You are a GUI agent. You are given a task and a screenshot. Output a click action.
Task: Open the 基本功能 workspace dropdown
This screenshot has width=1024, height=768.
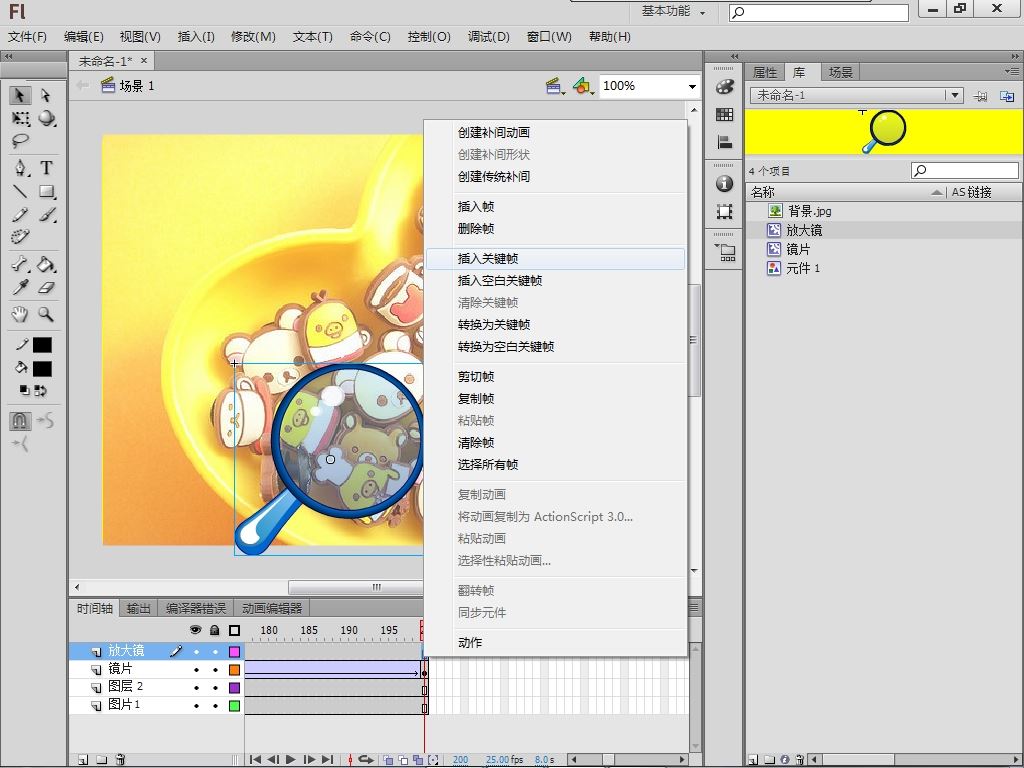673,11
